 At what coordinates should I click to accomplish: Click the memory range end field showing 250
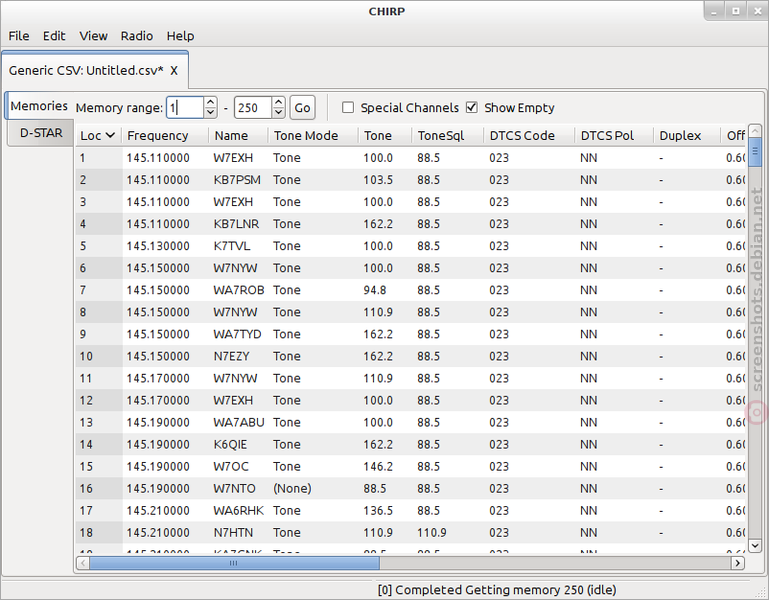pyautogui.click(x=253, y=108)
